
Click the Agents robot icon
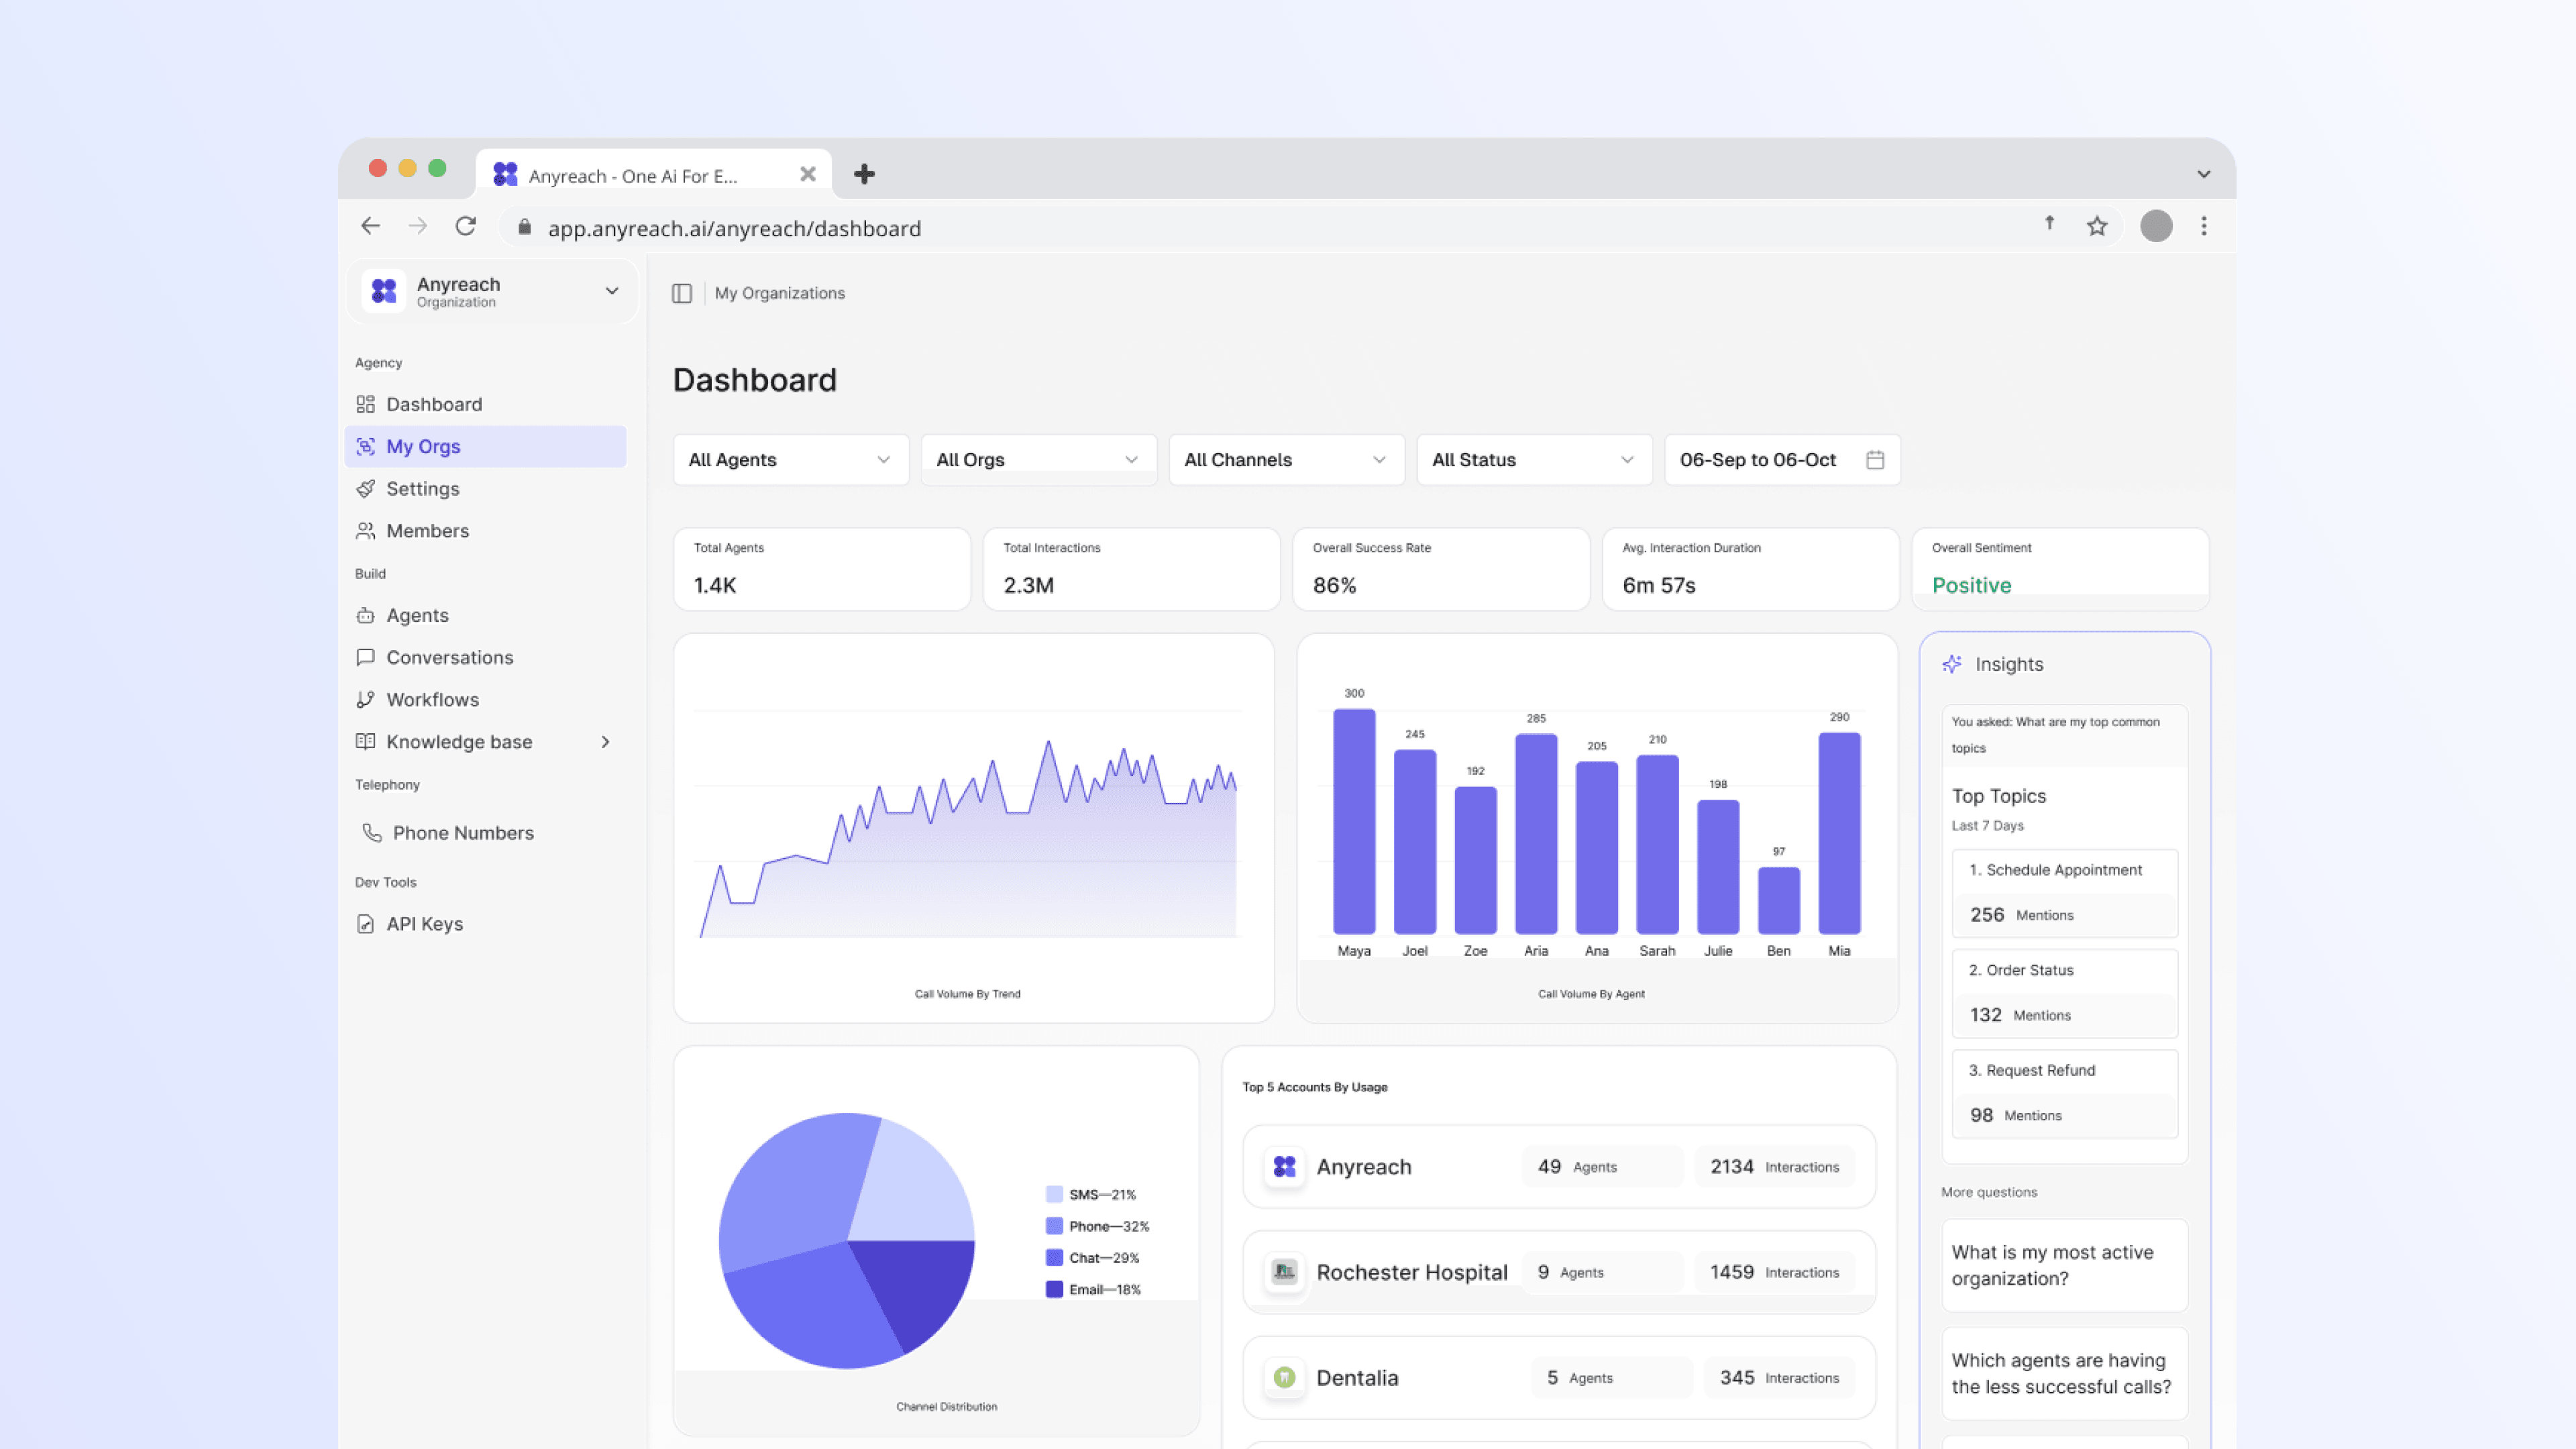[x=366, y=615]
